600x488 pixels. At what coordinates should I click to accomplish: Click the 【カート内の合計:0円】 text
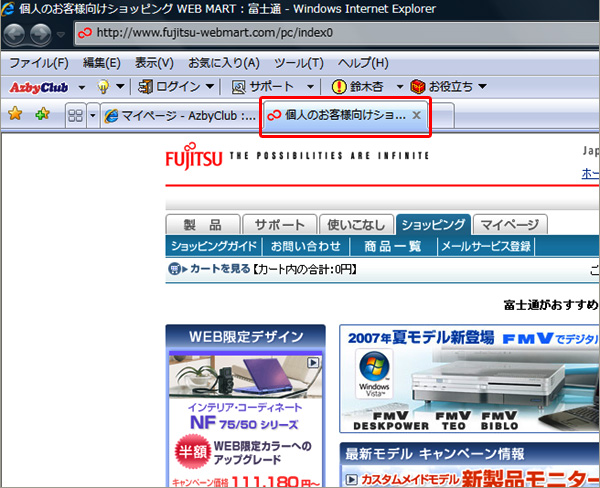[x=305, y=269]
